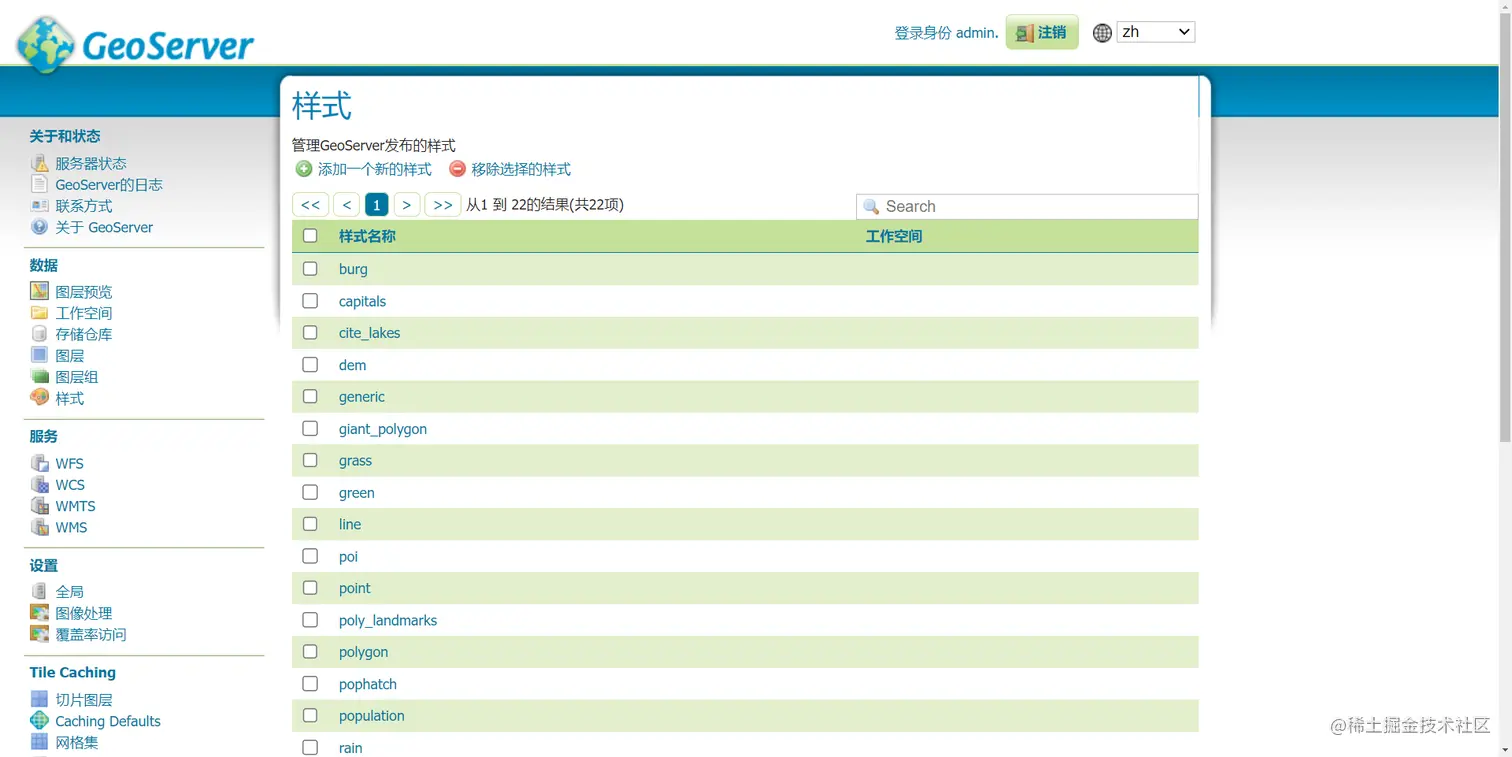Click the GeoServer logo
Viewport: 1512px width, 757px height.
[135, 45]
